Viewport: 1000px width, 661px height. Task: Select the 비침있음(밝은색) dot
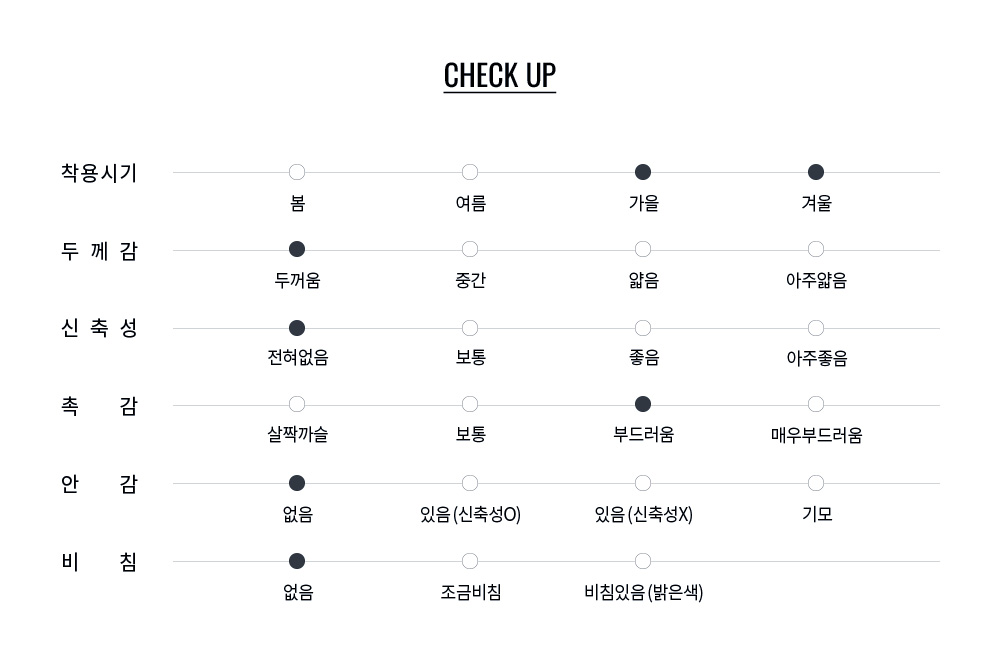(x=643, y=561)
